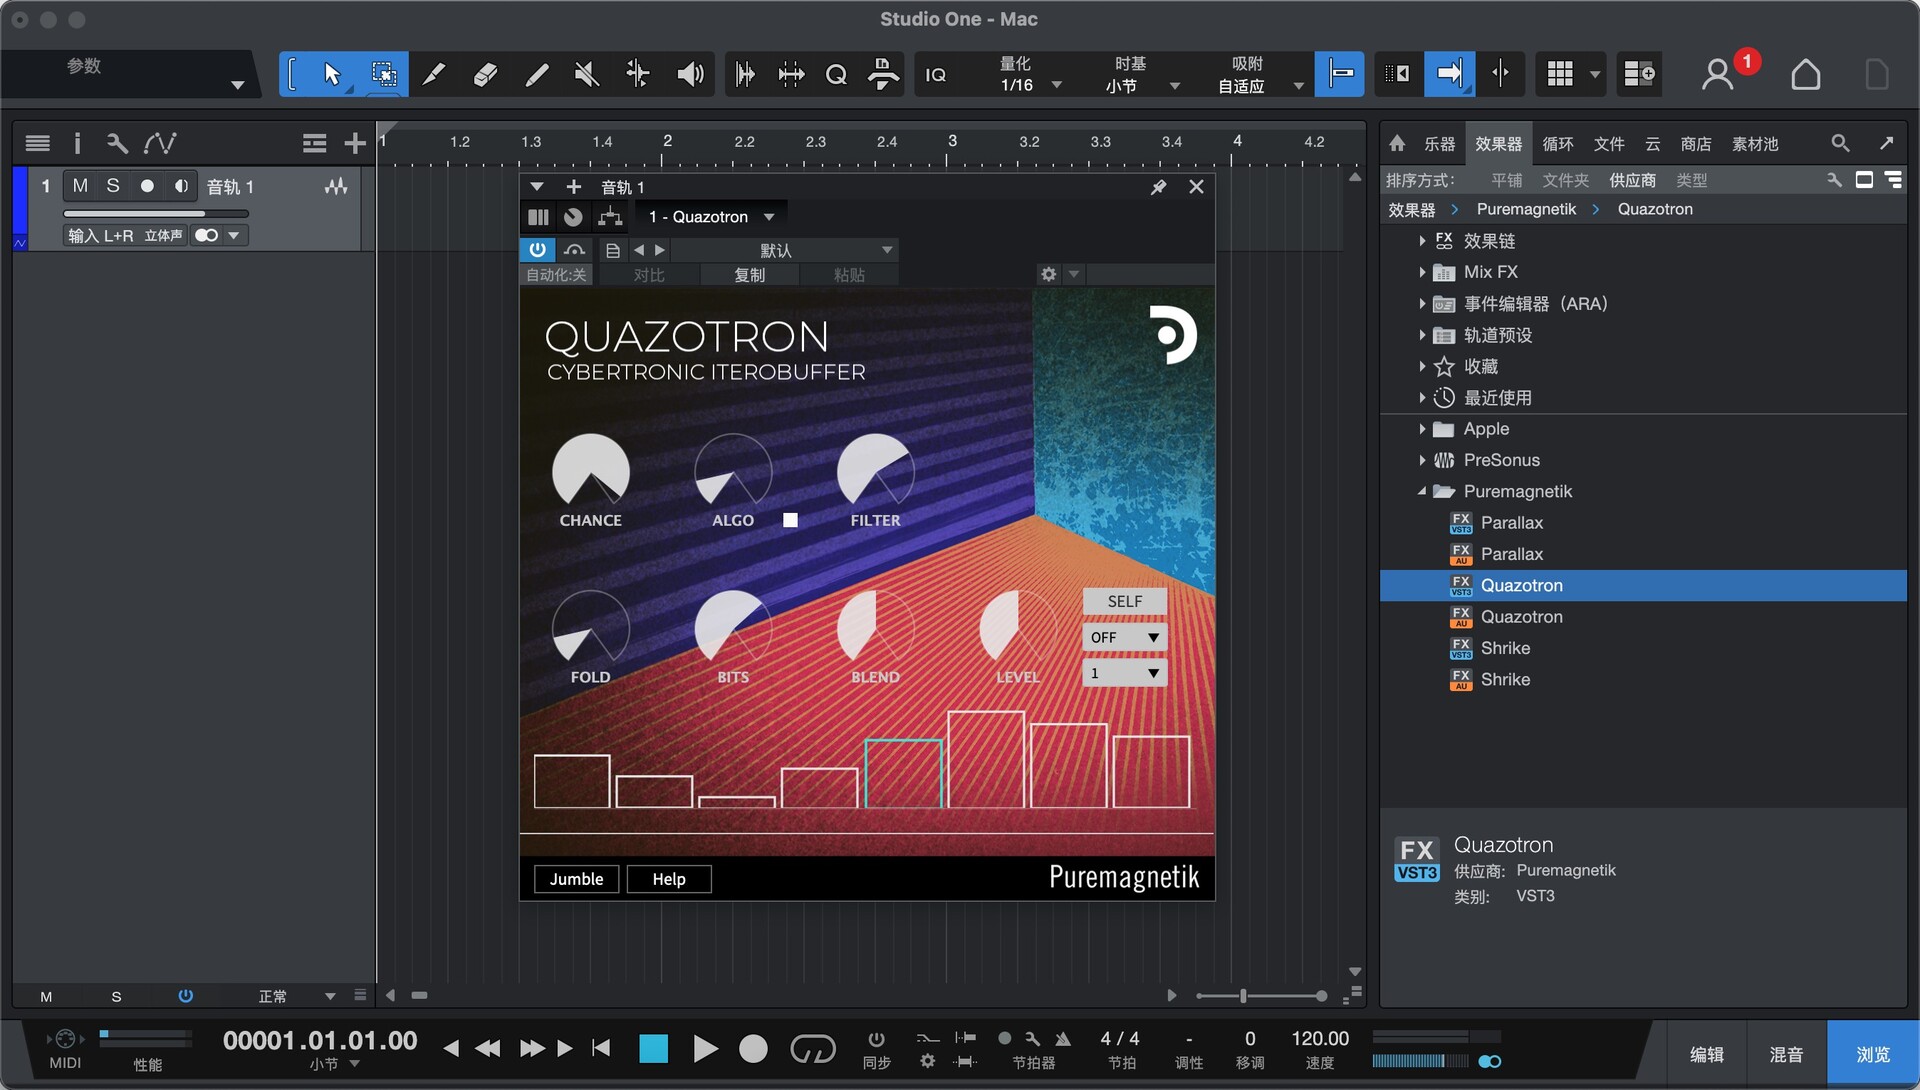Screen dimensions: 1920x1090
Task: Solo track 音轨 1
Action: [113, 186]
